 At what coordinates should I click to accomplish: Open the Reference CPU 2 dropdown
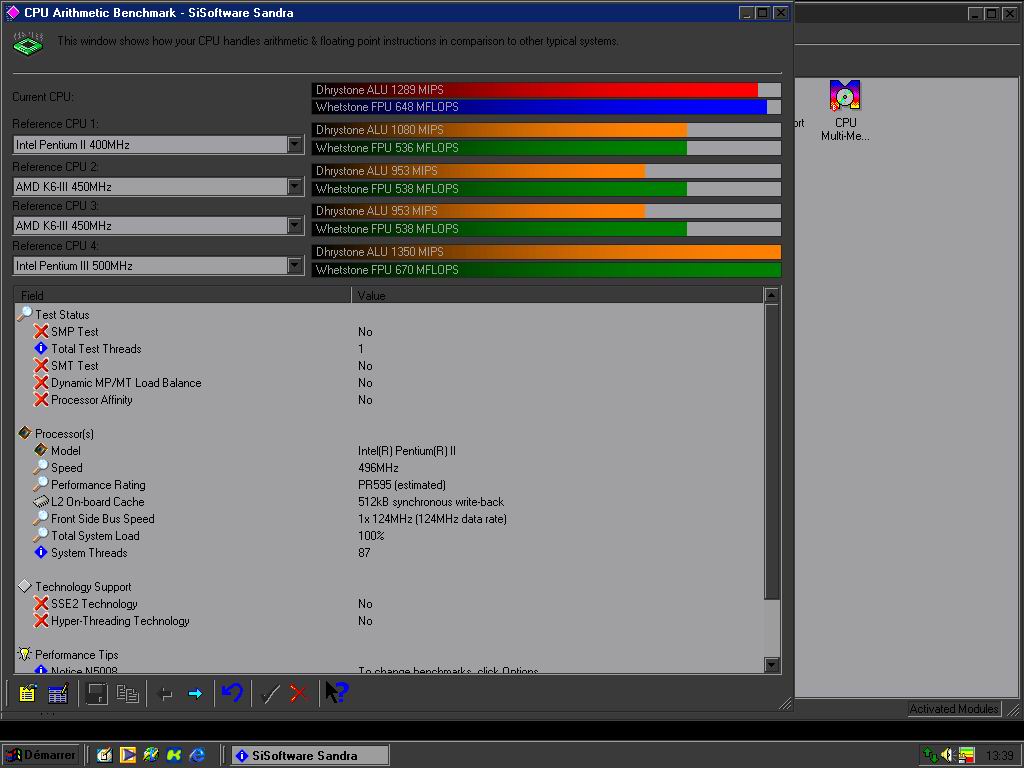point(295,186)
